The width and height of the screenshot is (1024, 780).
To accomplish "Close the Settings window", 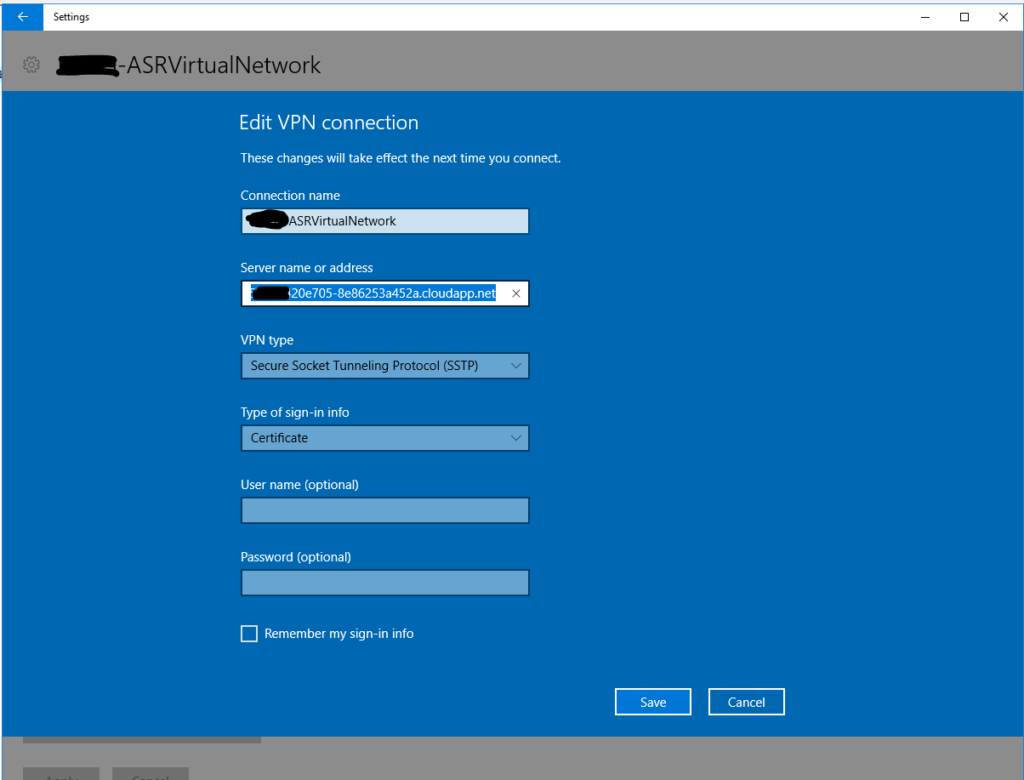I will (x=1001, y=16).
